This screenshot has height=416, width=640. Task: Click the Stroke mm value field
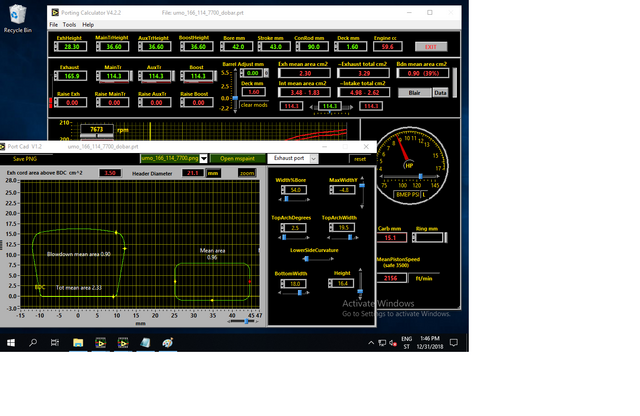[276, 47]
